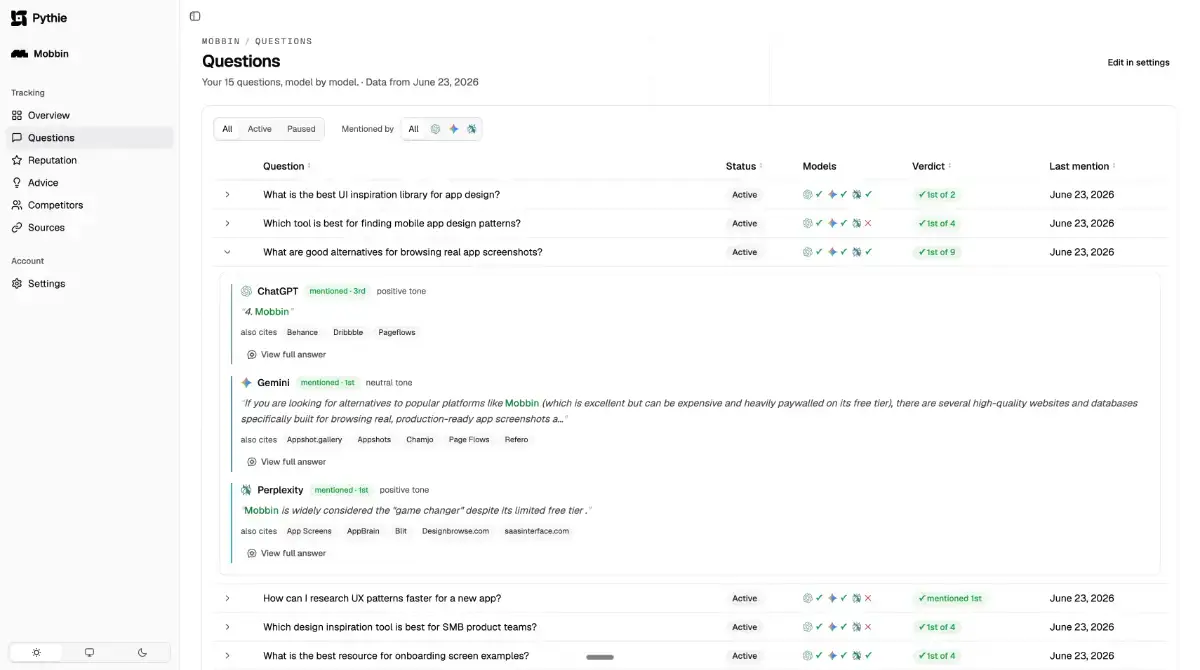Sort by the Last mention column
1200x670 pixels.
(1082, 166)
